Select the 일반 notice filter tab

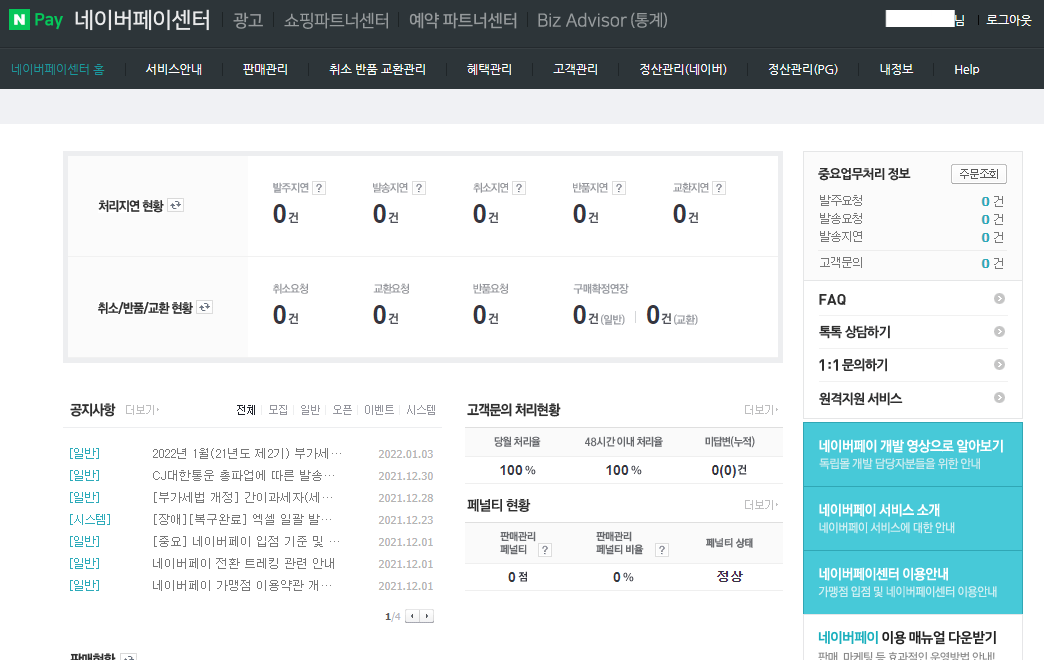(310, 410)
